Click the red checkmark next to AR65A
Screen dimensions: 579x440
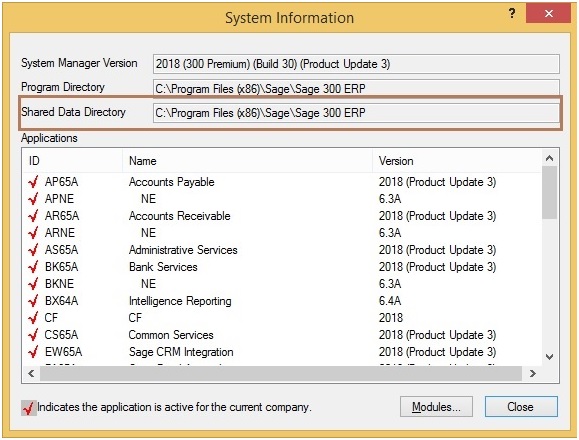33,216
